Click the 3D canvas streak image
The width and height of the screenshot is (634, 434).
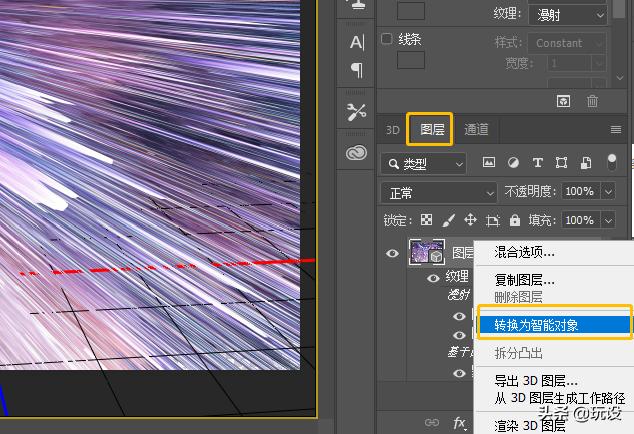(x=150, y=185)
